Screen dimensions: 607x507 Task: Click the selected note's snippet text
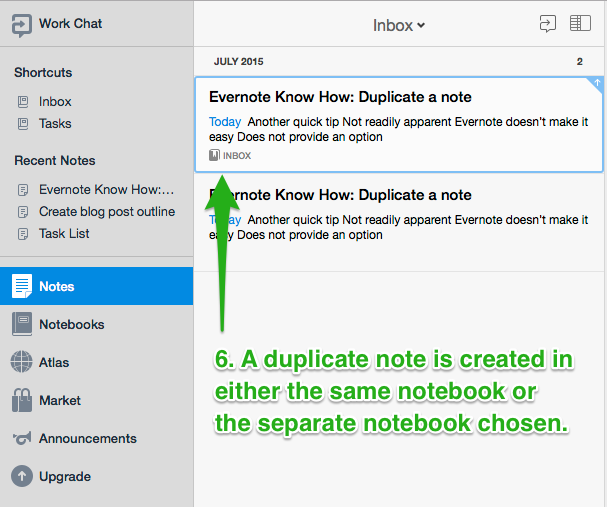coord(398,129)
